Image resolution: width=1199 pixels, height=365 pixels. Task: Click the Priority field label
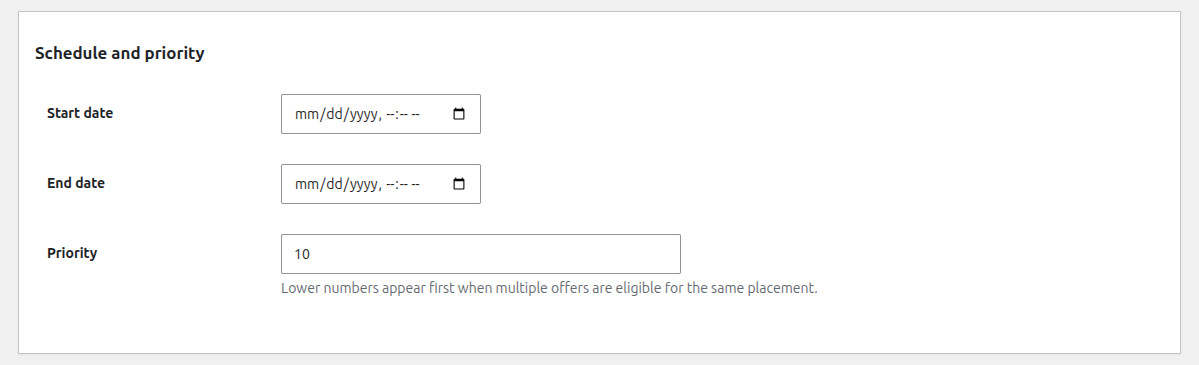[x=72, y=253]
